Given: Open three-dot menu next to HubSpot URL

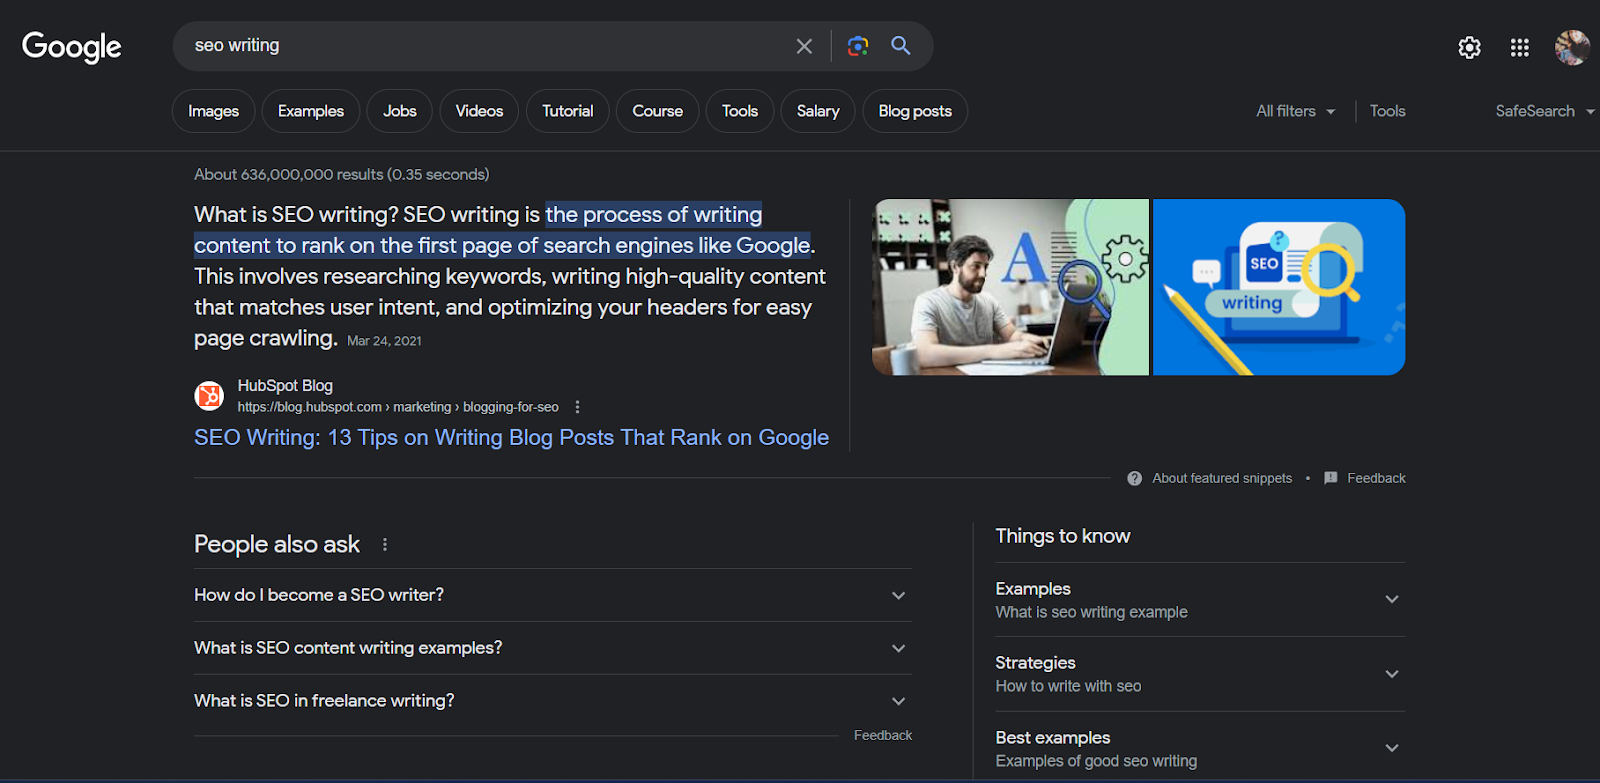Looking at the screenshot, I should tap(577, 407).
